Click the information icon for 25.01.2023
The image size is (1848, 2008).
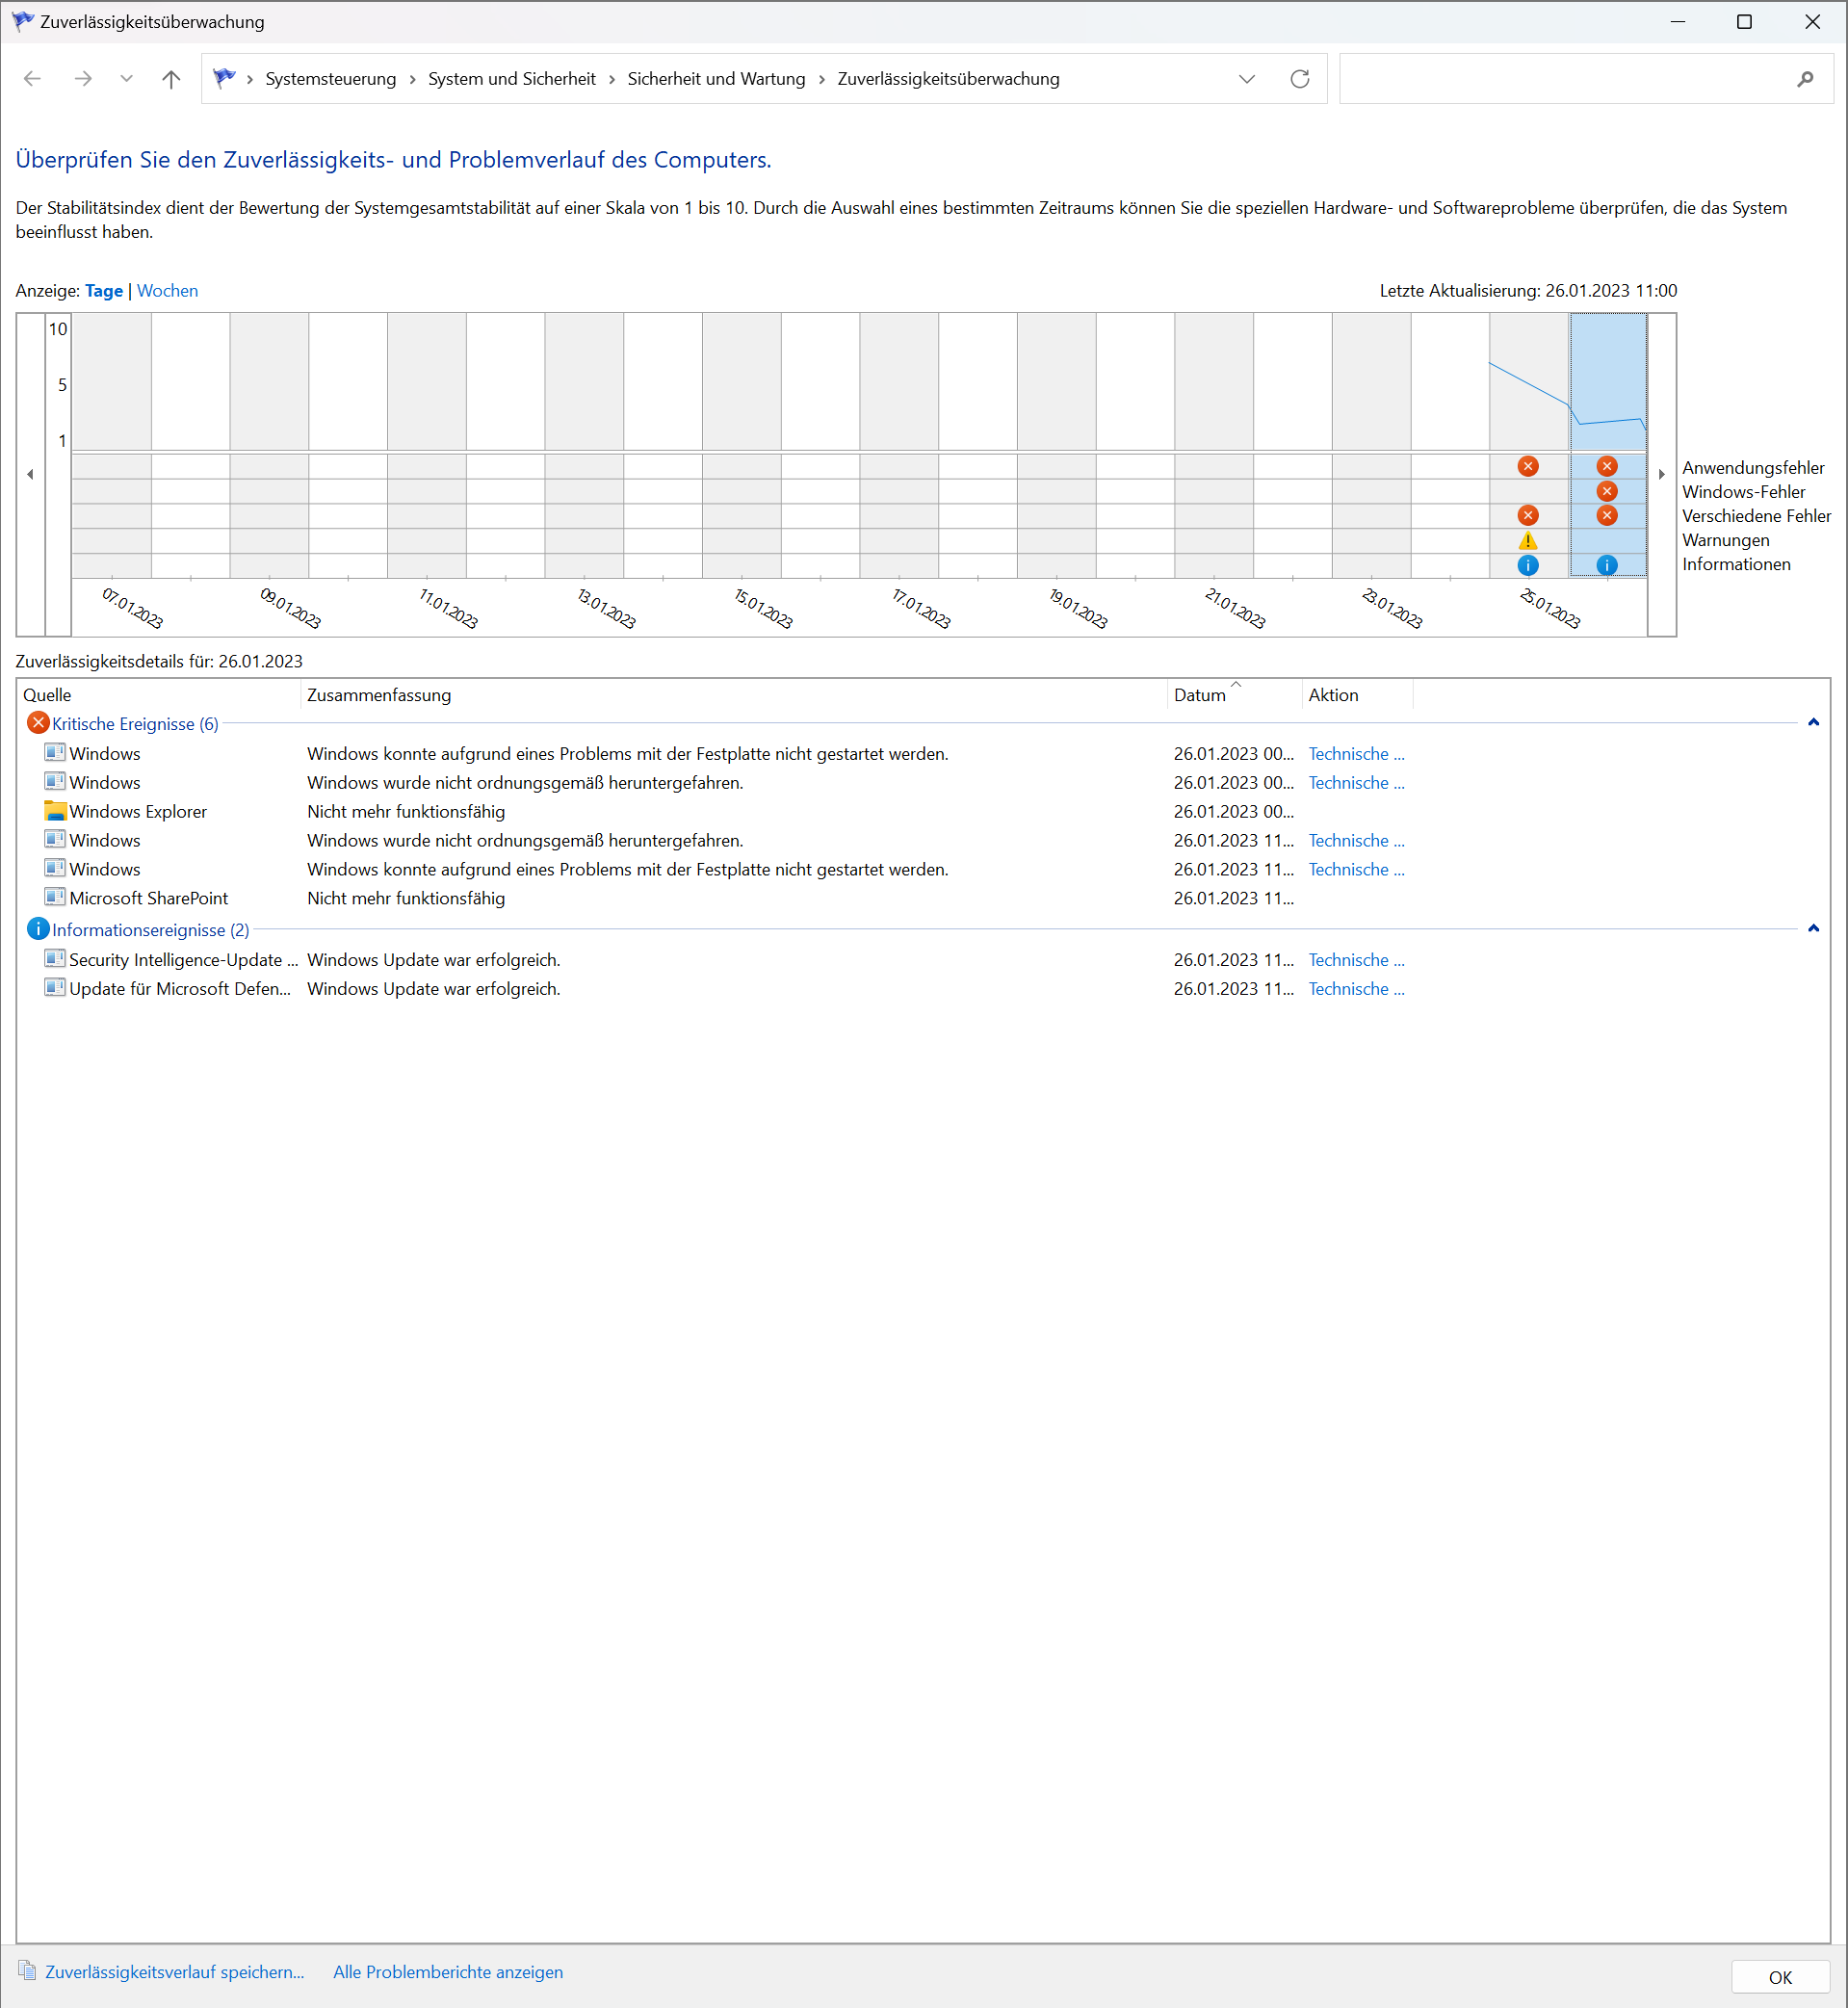(1528, 565)
